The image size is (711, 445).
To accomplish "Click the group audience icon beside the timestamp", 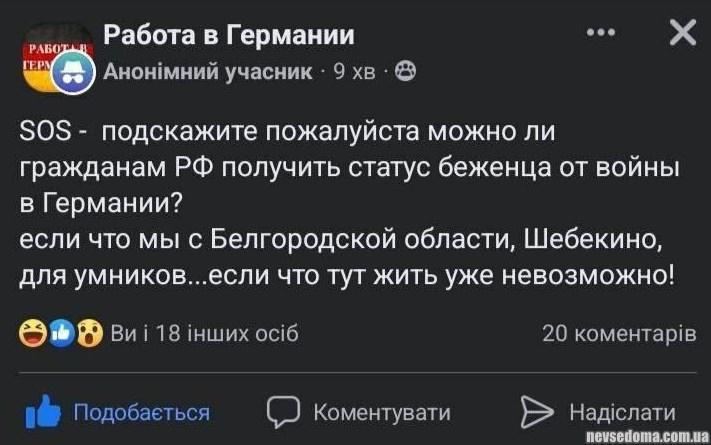I will click(x=406, y=71).
